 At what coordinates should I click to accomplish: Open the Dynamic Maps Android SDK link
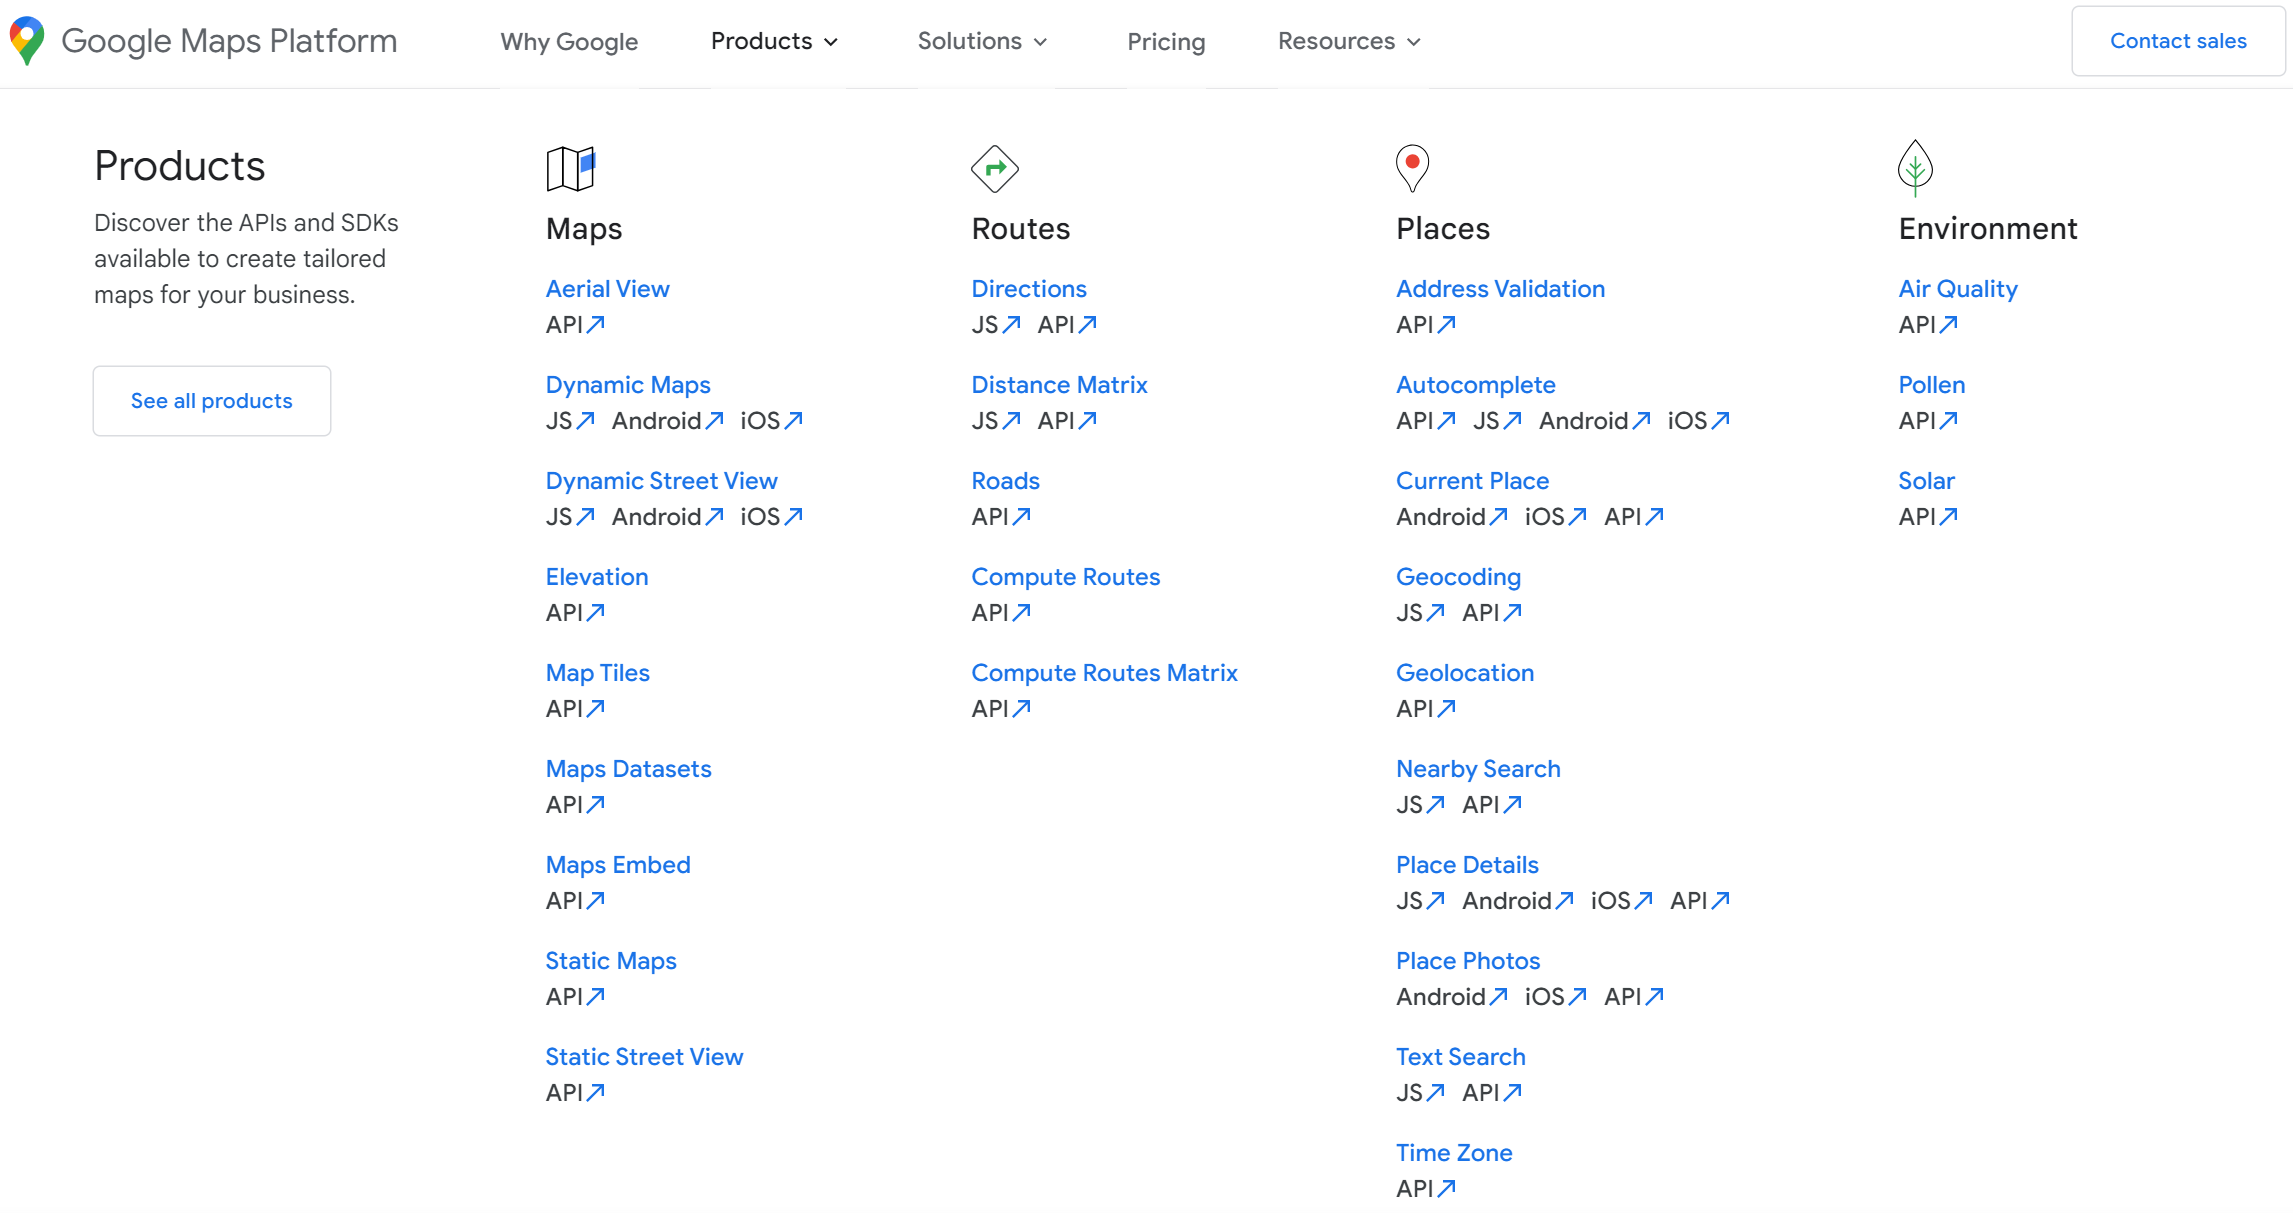[667, 421]
